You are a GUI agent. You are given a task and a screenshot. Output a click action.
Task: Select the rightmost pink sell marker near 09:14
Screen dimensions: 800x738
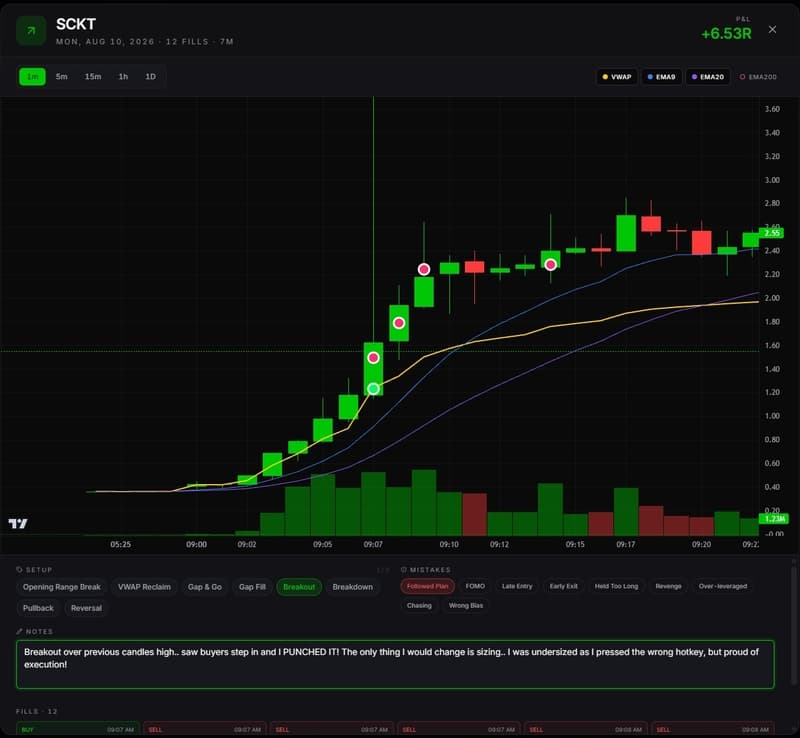pyautogui.click(x=551, y=264)
